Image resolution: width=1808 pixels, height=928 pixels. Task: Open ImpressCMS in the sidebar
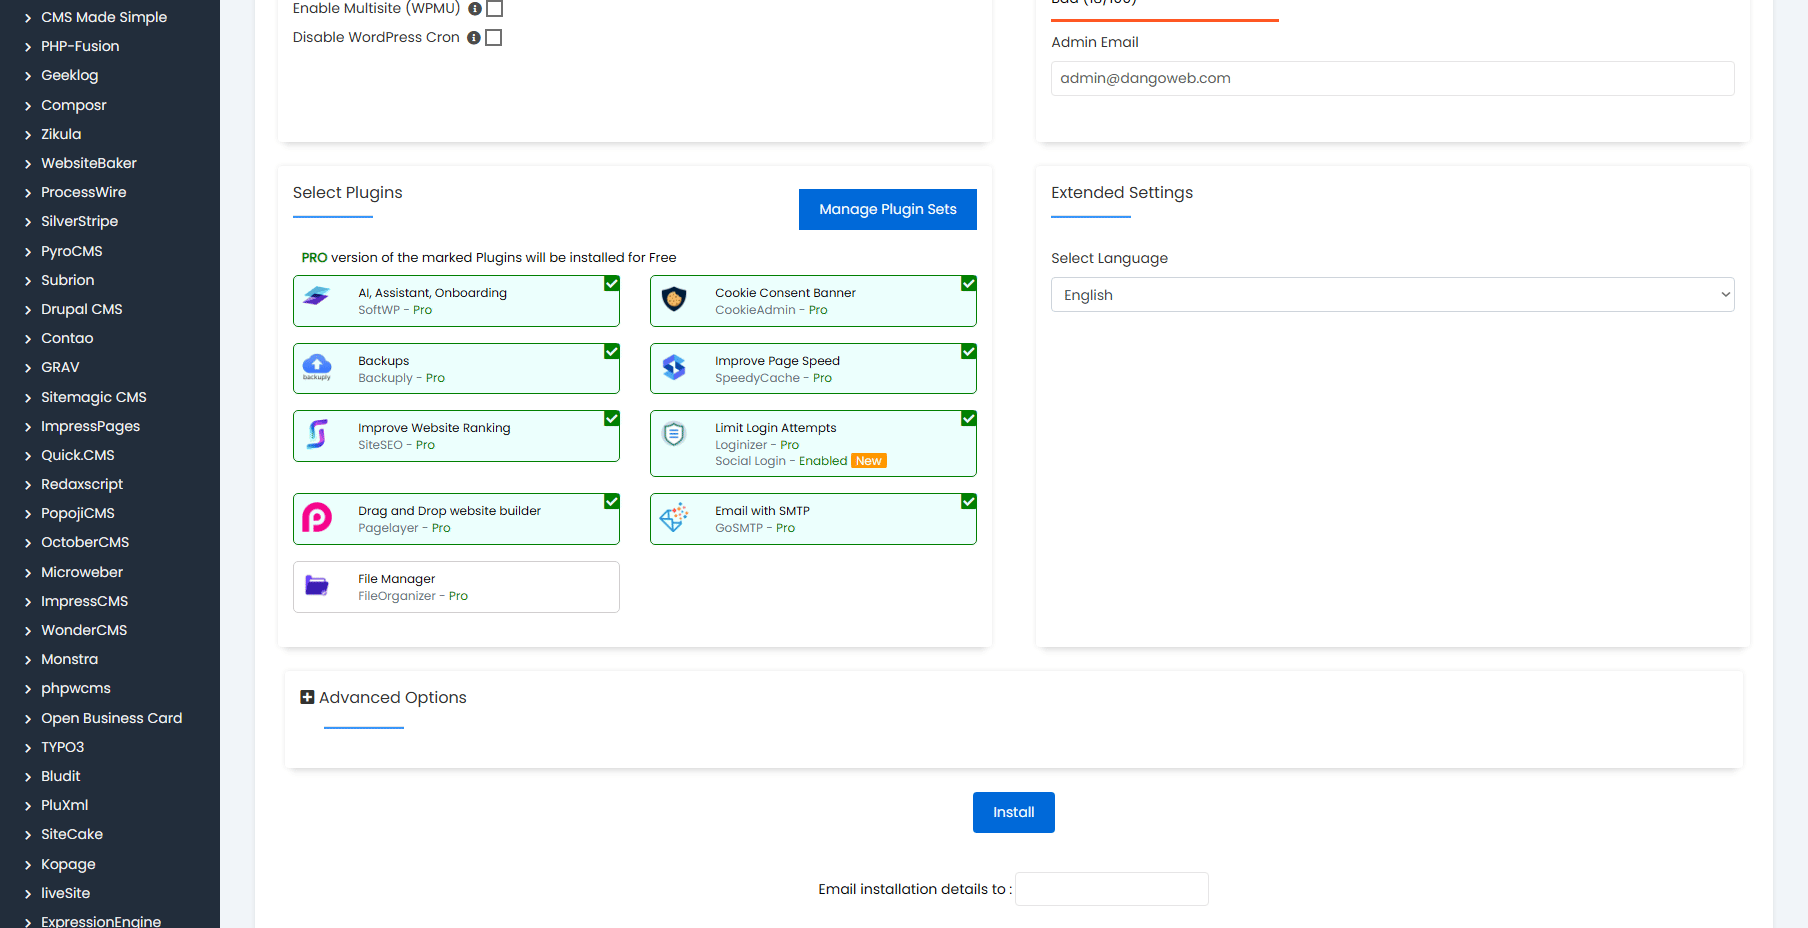tap(84, 601)
